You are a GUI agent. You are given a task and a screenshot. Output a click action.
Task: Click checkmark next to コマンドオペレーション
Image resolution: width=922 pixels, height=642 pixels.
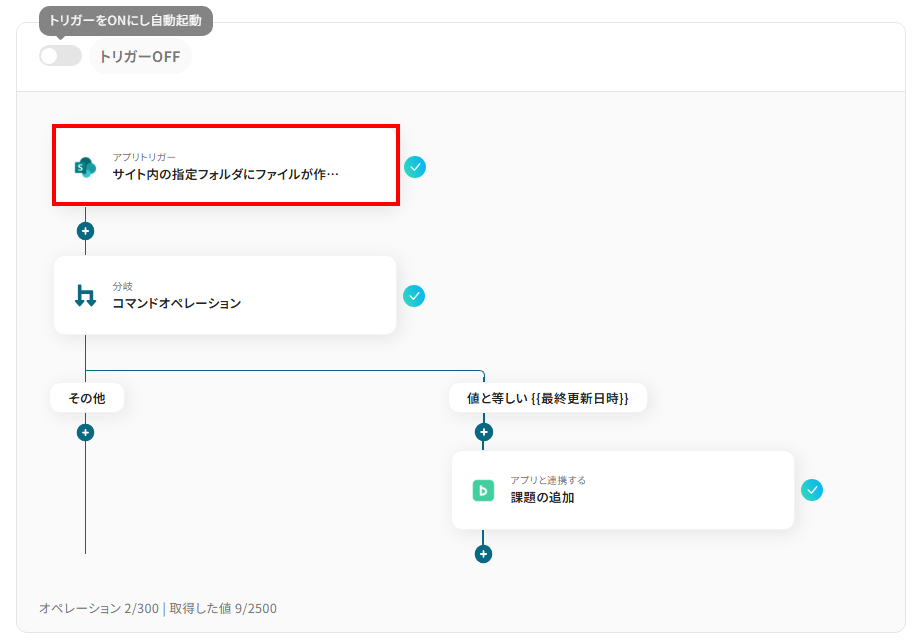point(414,296)
